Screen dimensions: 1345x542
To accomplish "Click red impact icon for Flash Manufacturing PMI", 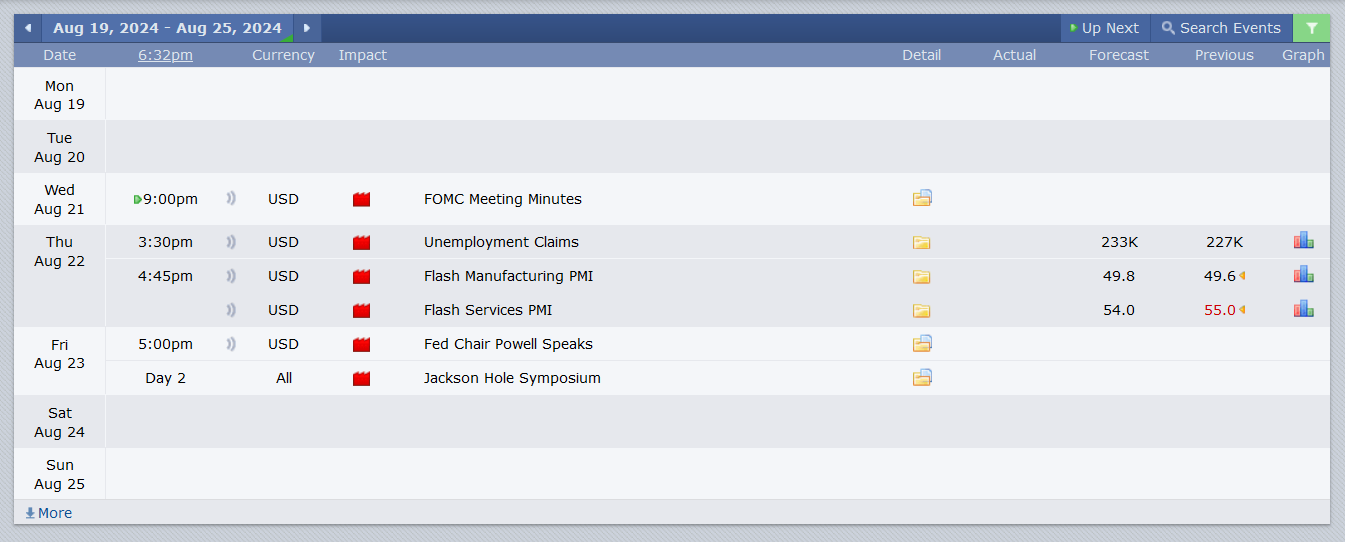I will coord(361,276).
